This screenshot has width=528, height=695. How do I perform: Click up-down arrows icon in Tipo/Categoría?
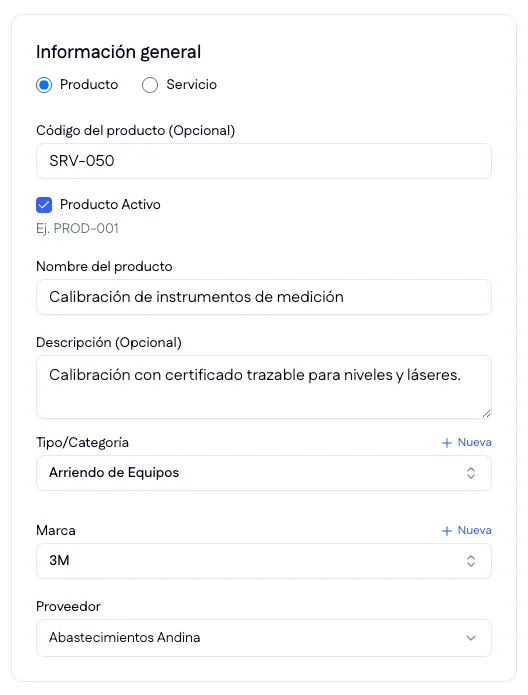[x=471, y=473]
